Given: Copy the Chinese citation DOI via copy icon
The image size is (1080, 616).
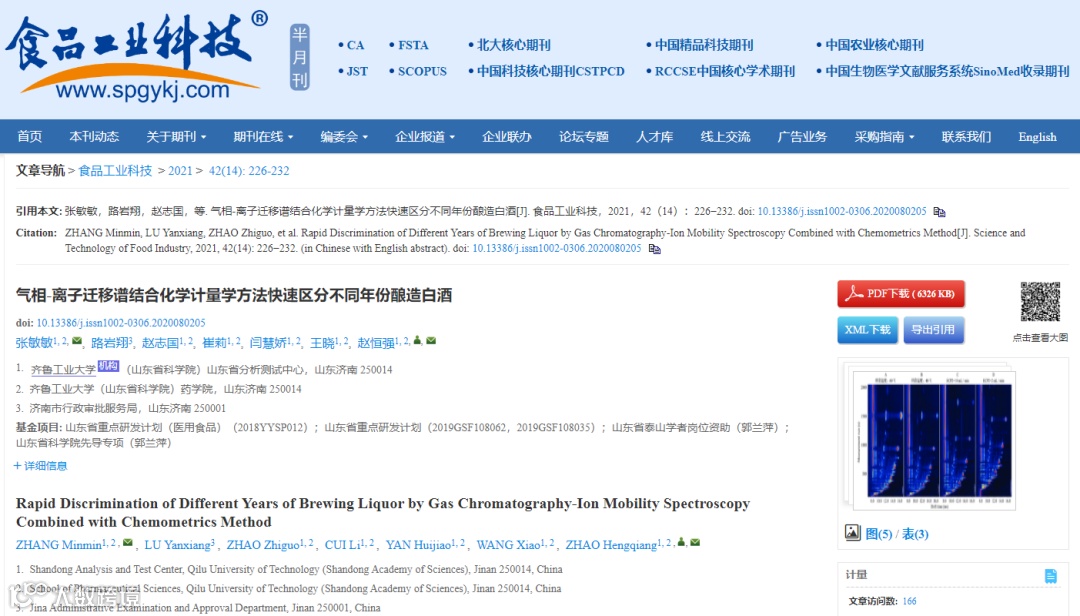Looking at the screenshot, I should [x=939, y=212].
